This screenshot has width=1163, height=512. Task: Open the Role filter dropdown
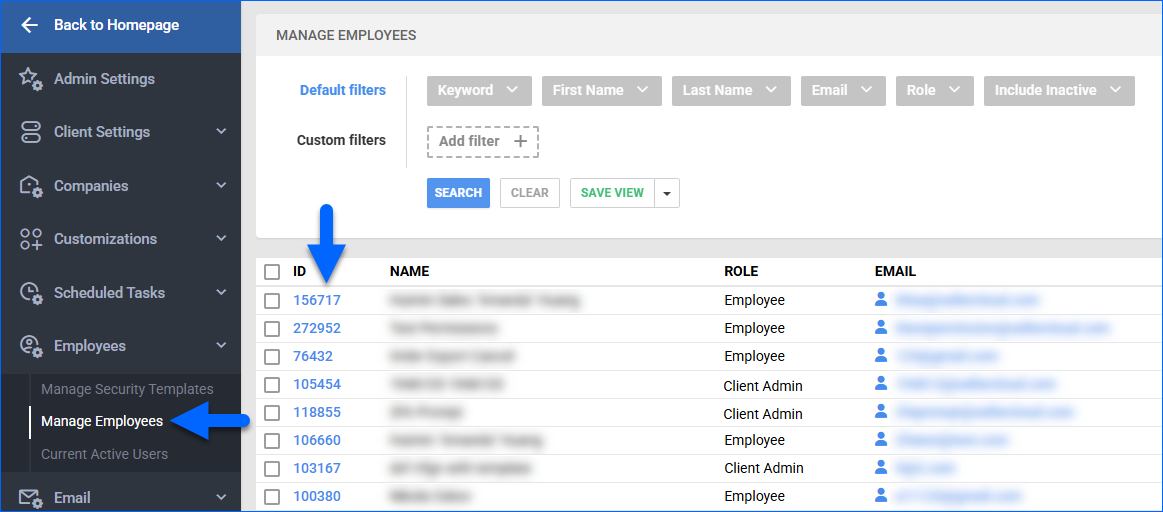(x=934, y=90)
